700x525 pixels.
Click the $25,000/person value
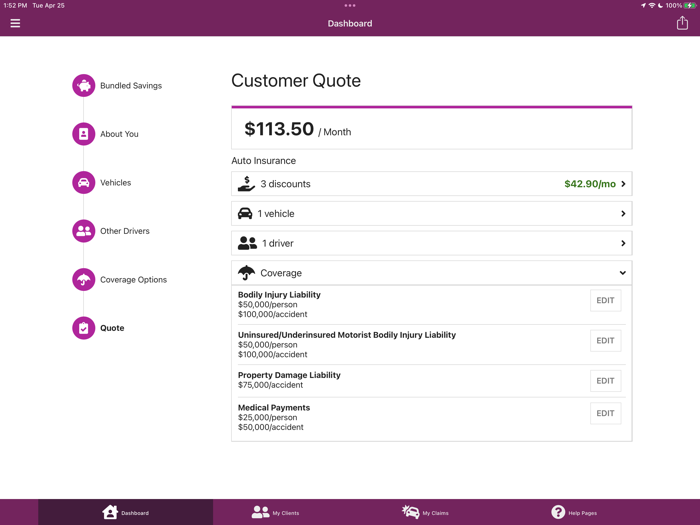click(267, 417)
